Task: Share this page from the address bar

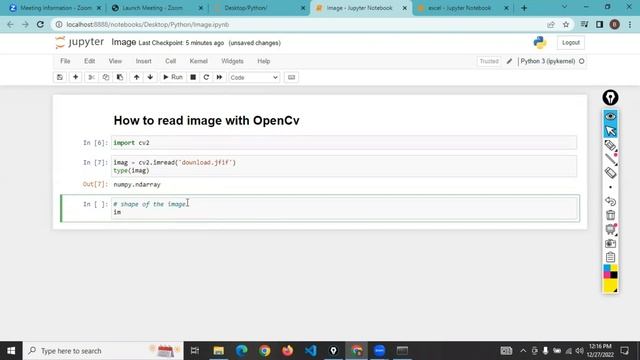Action: tap(551, 24)
